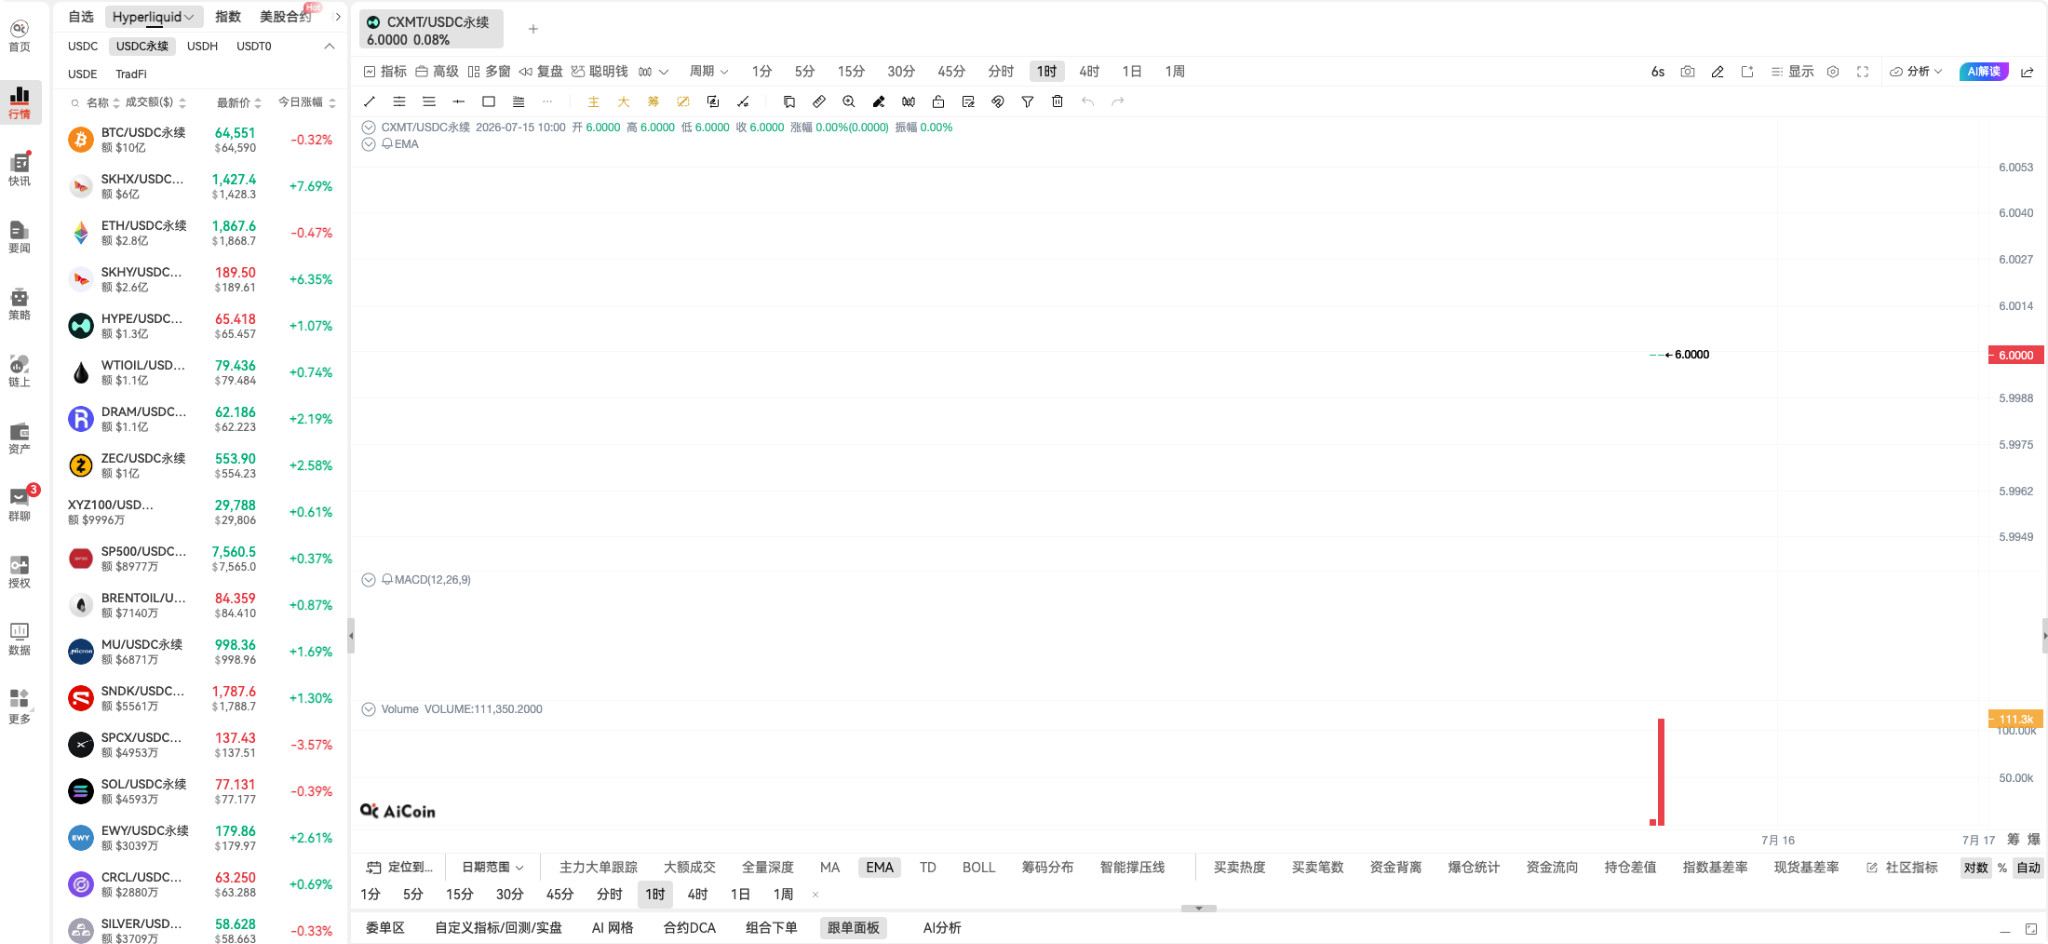Screen dimensions: 2048x944
Task: Toggle percent scale button
Action: click(x=2002, y=867)
